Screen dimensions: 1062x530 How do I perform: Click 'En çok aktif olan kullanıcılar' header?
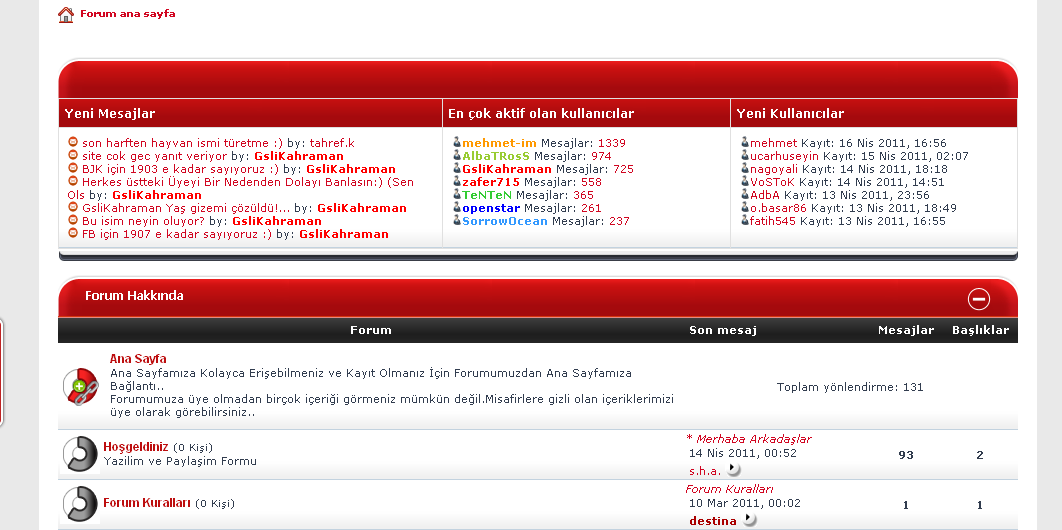pyautogui.click(x=587, y=113)
